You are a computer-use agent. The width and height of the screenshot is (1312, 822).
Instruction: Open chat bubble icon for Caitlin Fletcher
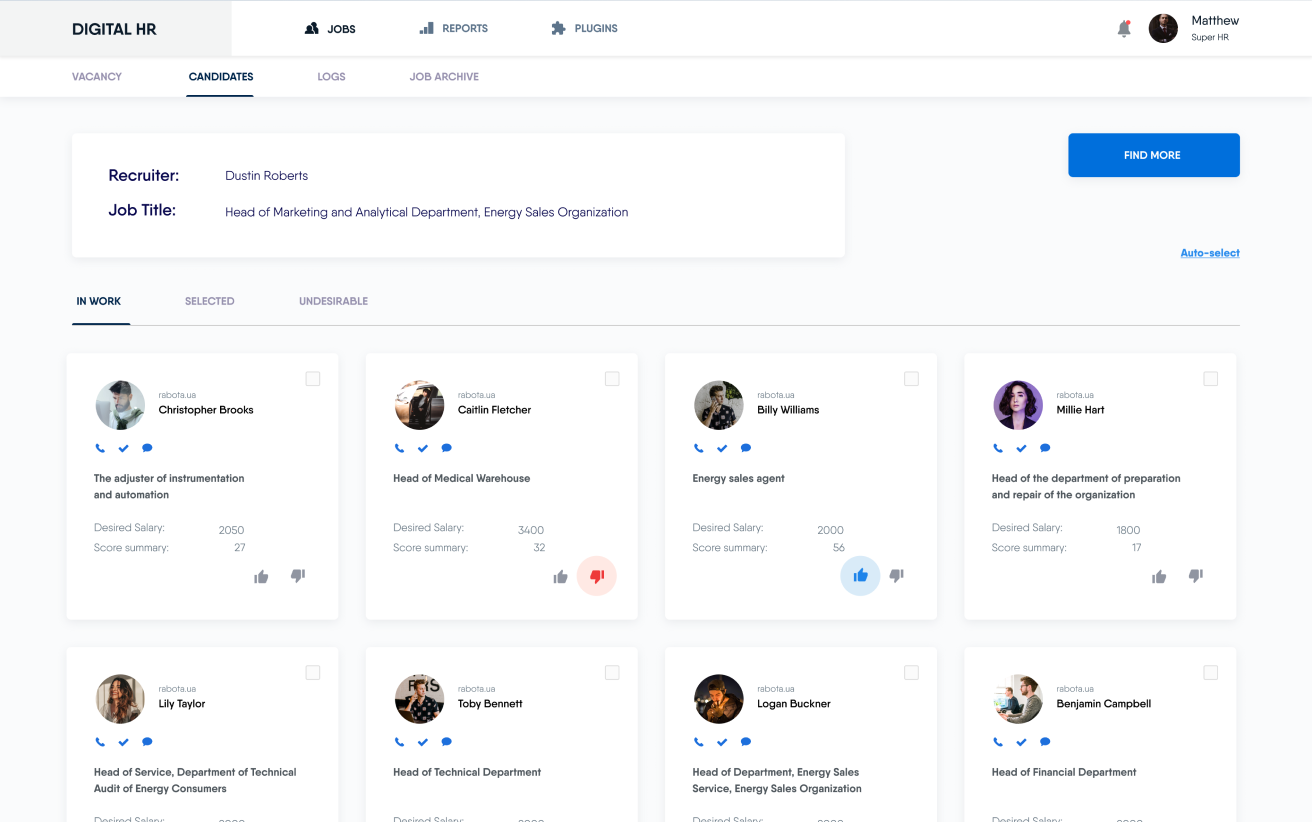click(x=446, y=448)
